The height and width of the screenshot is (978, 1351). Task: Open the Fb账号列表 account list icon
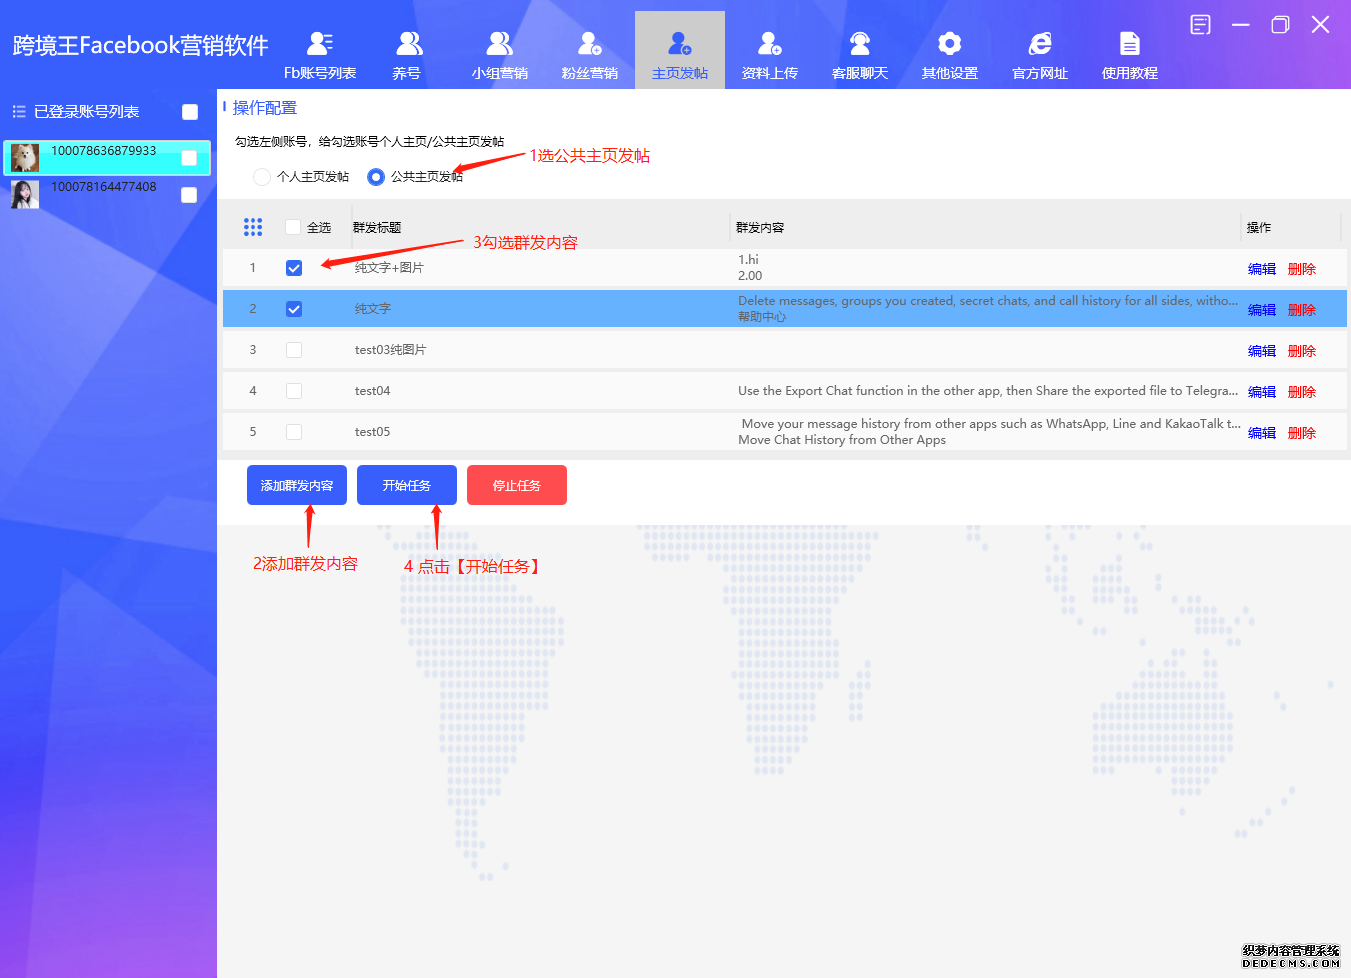pyautogui.click(x=320, y=44)
